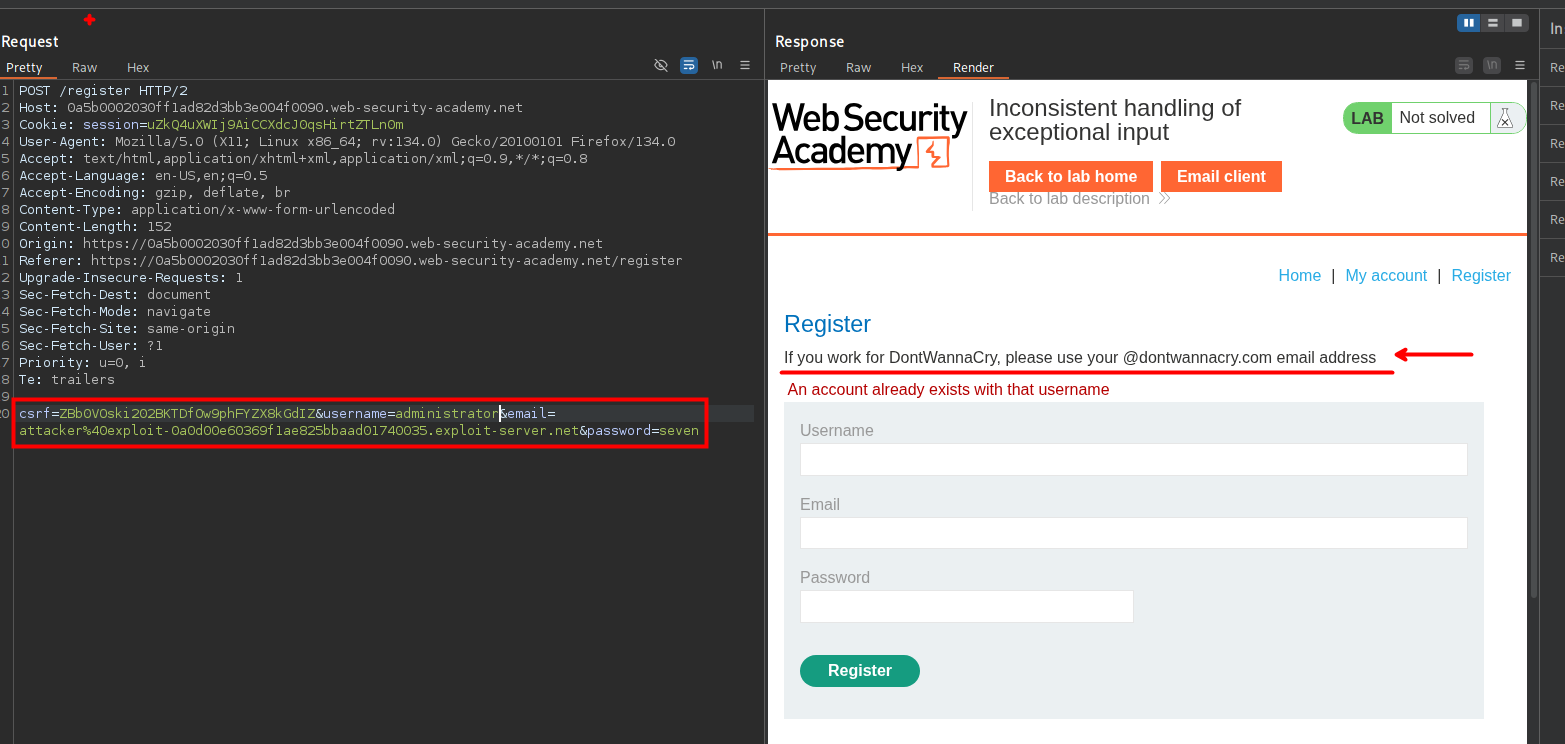Image resolution: width=1565 pixels, height=744 pixels.
Task: Open the Pretty tab in Response
Action: click(x=798, y=68)
